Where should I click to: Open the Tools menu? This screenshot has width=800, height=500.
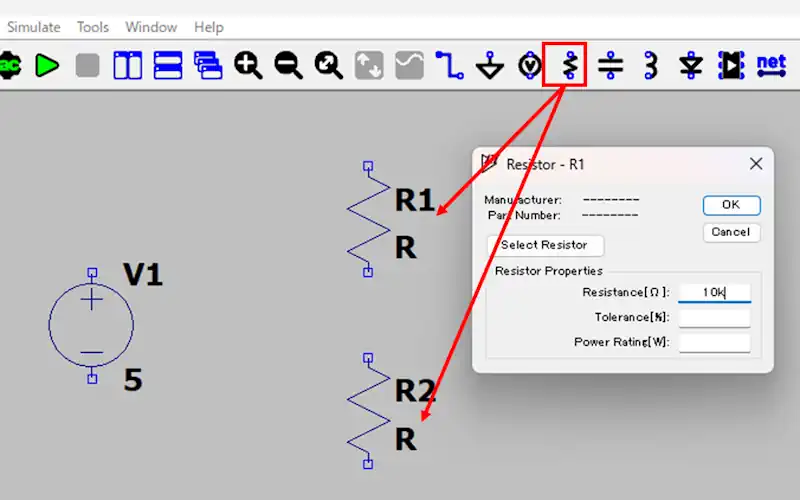coord(93,27)
